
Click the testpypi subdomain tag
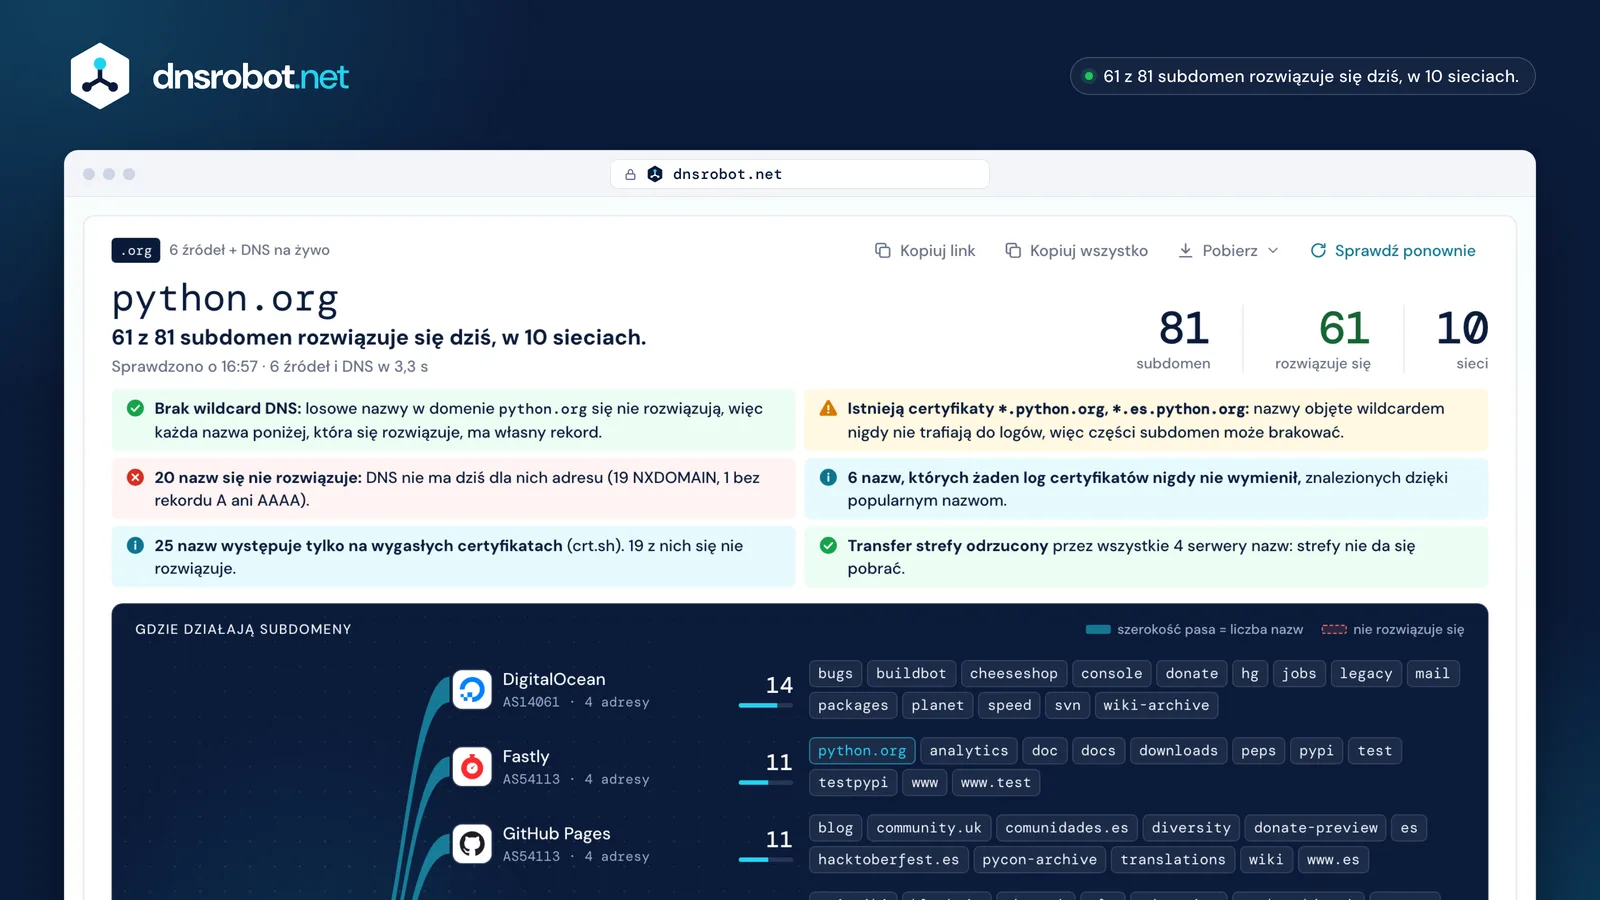pyautogui.click(x=853, y=782)
